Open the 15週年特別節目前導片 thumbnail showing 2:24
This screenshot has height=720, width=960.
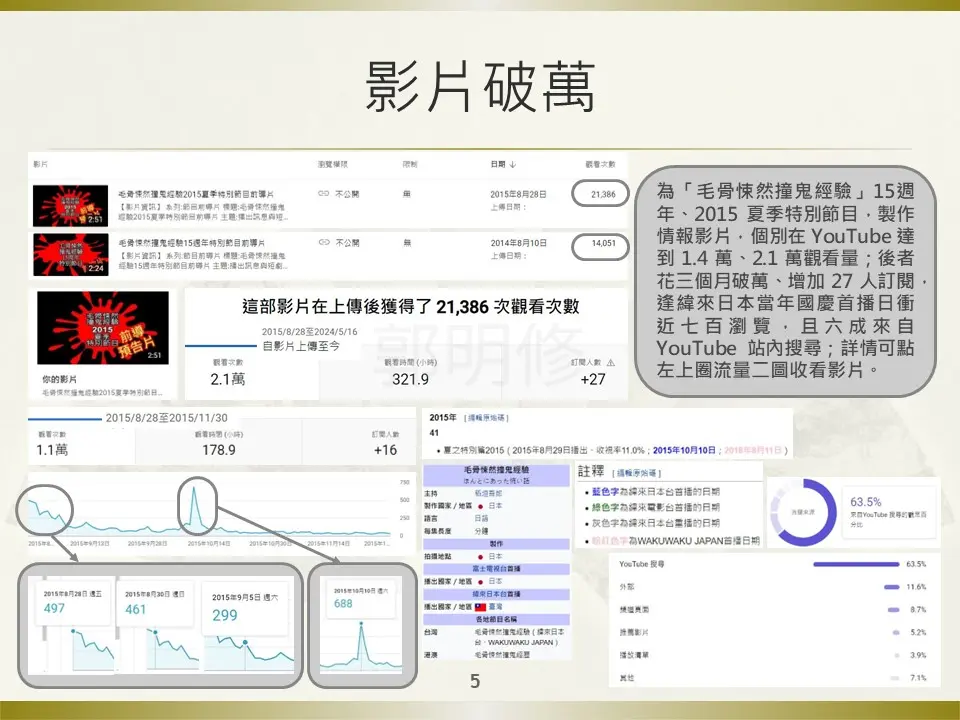70,254
